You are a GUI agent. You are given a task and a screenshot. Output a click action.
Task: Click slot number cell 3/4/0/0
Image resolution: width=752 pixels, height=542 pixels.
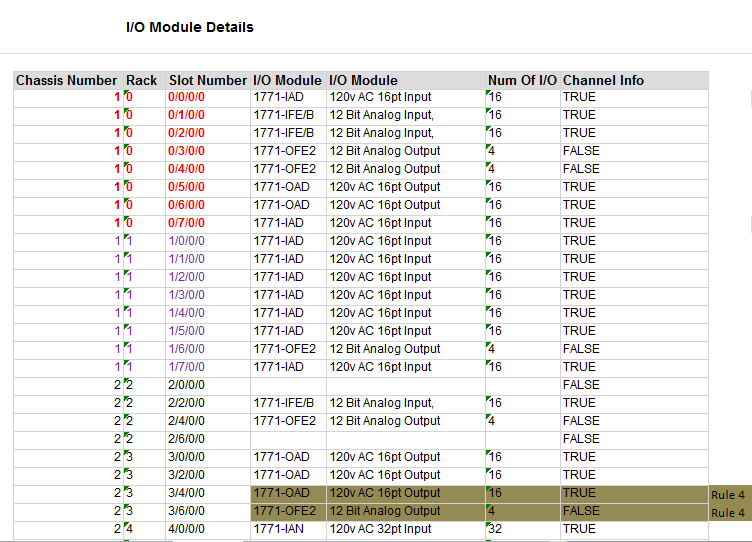pyautogui.click(x=208, y=493)
